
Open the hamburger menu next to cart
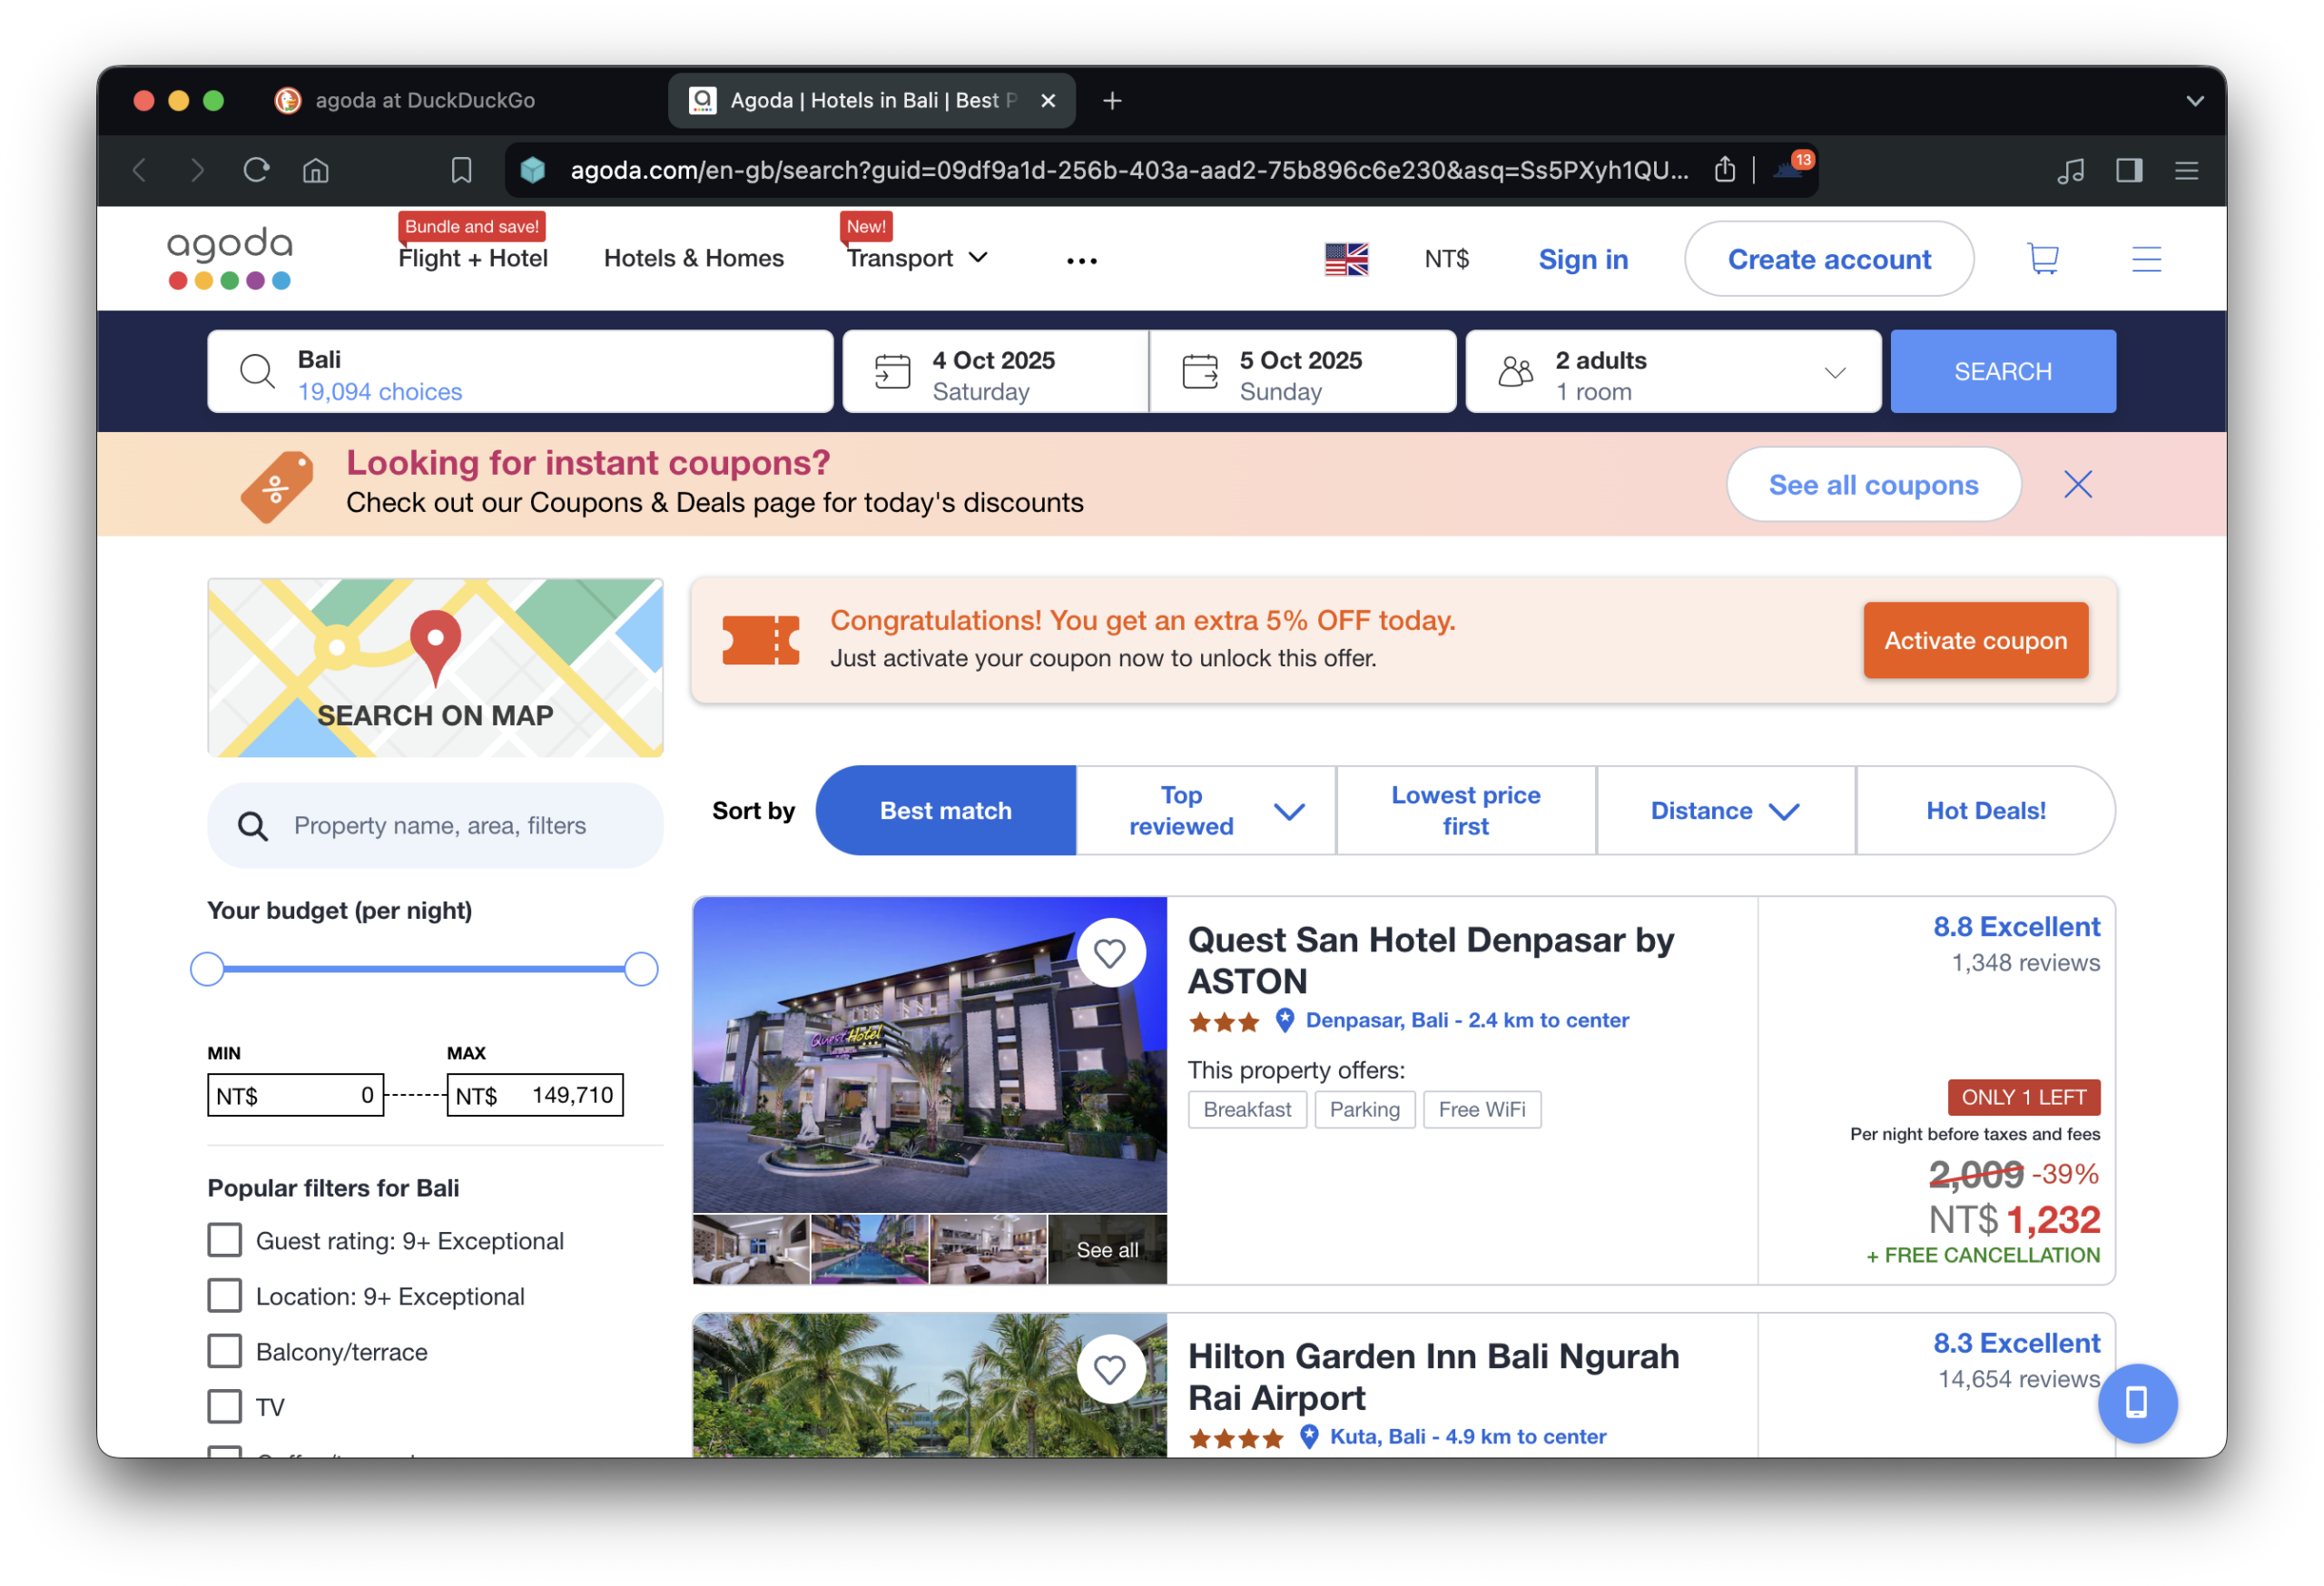tap(2145, 258)
